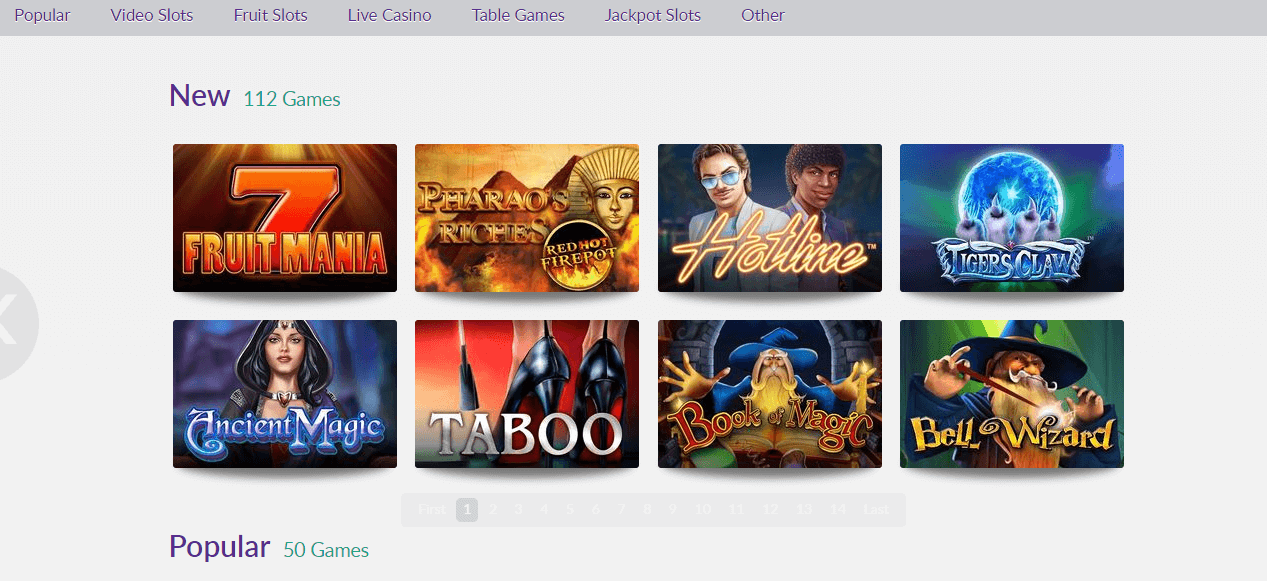
Task: Launch the Pharao's Riches slot game
Action: [527, 218]
